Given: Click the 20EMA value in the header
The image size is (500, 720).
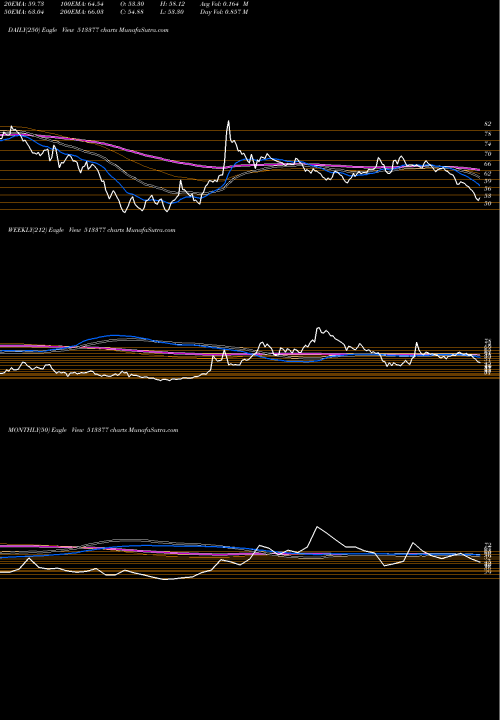Looking at the screenshot, I should click(22, 4).
